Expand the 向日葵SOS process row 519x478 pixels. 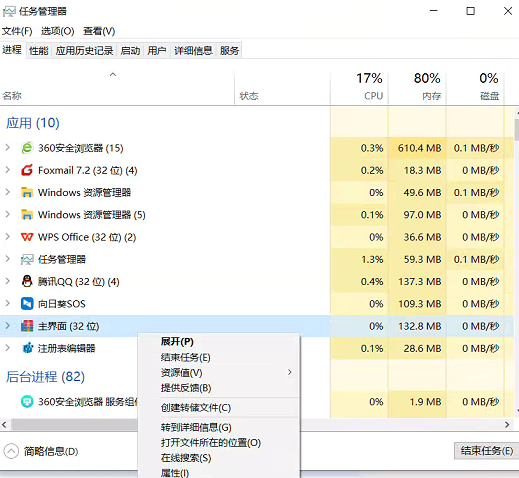[8, 303]
